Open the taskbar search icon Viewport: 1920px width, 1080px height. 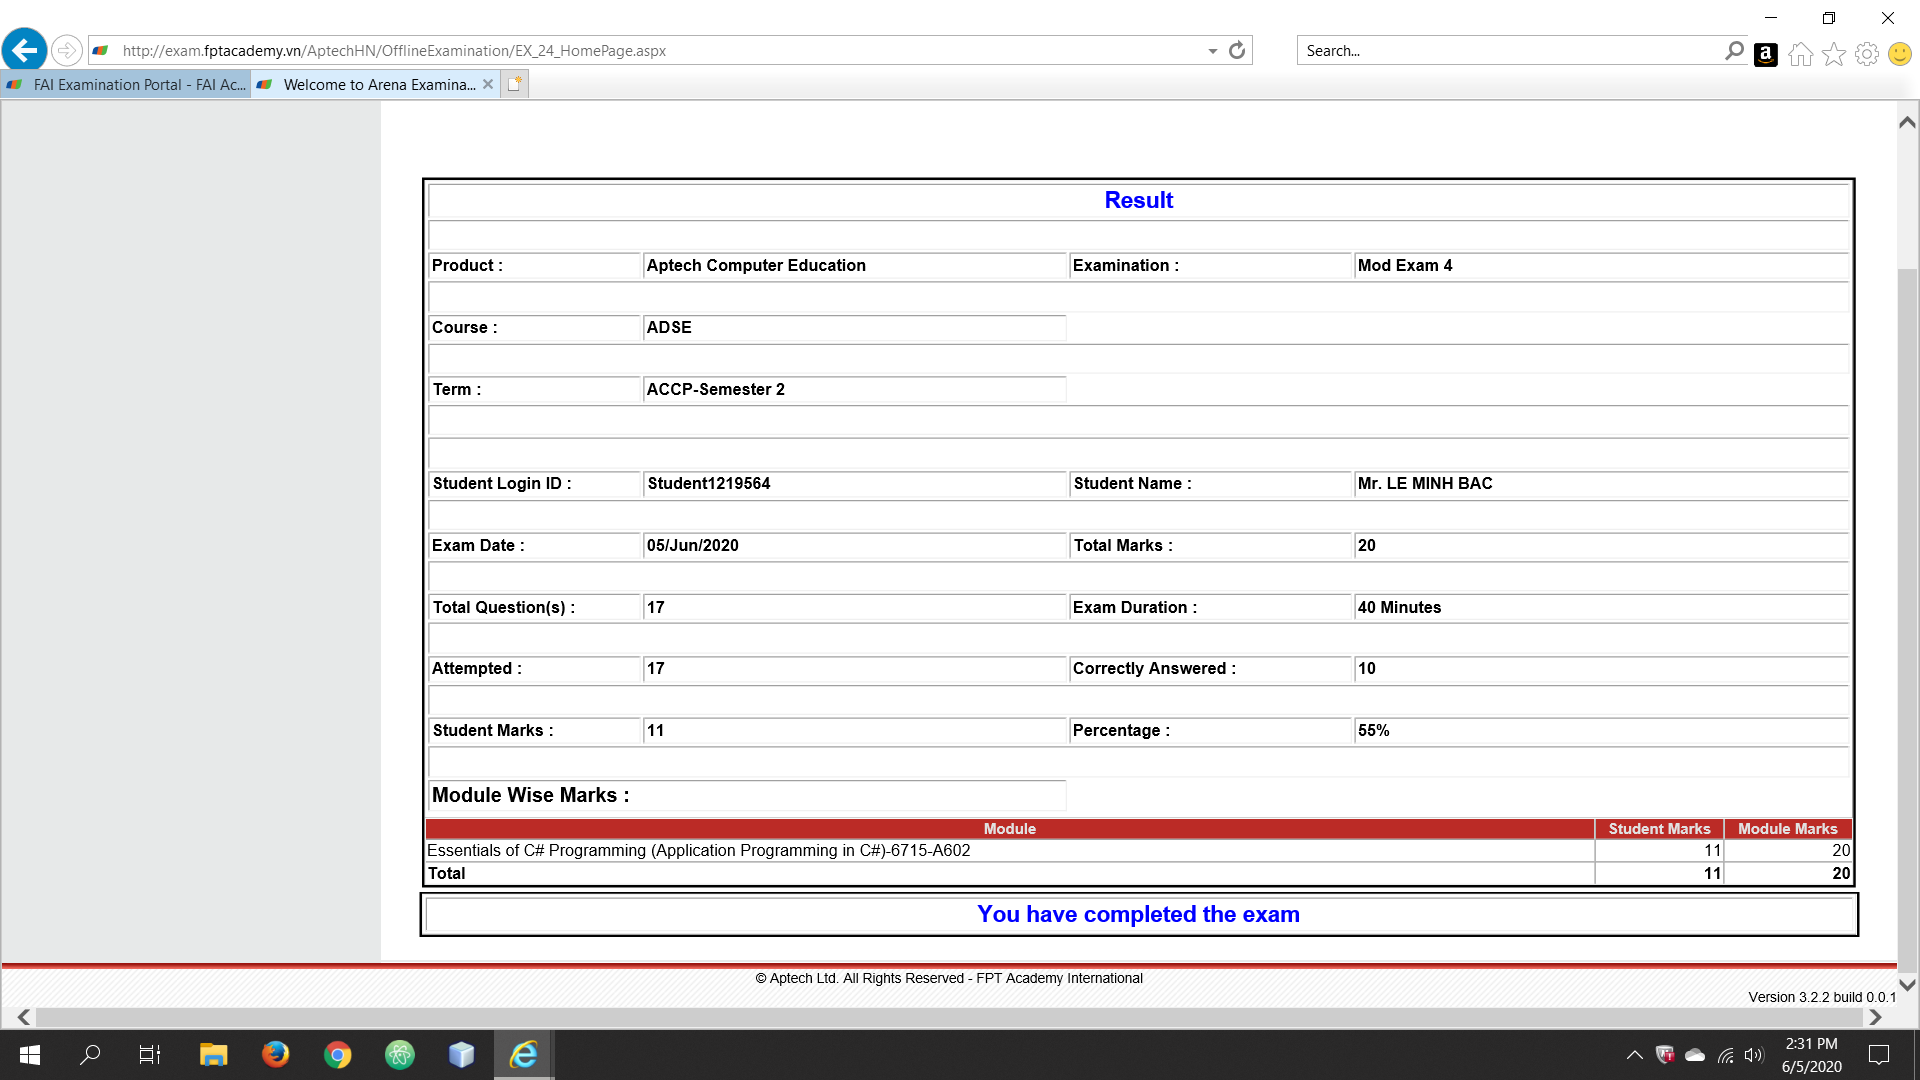pos(90,1055)
